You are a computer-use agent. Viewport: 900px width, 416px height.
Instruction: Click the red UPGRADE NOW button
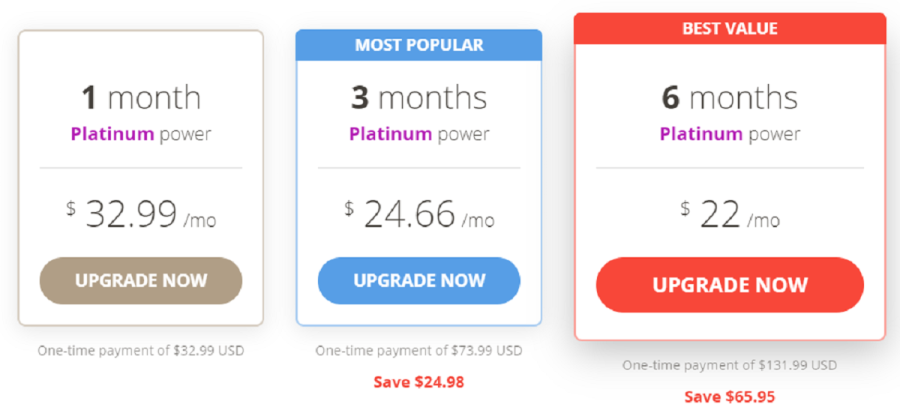tap(730, 285)
